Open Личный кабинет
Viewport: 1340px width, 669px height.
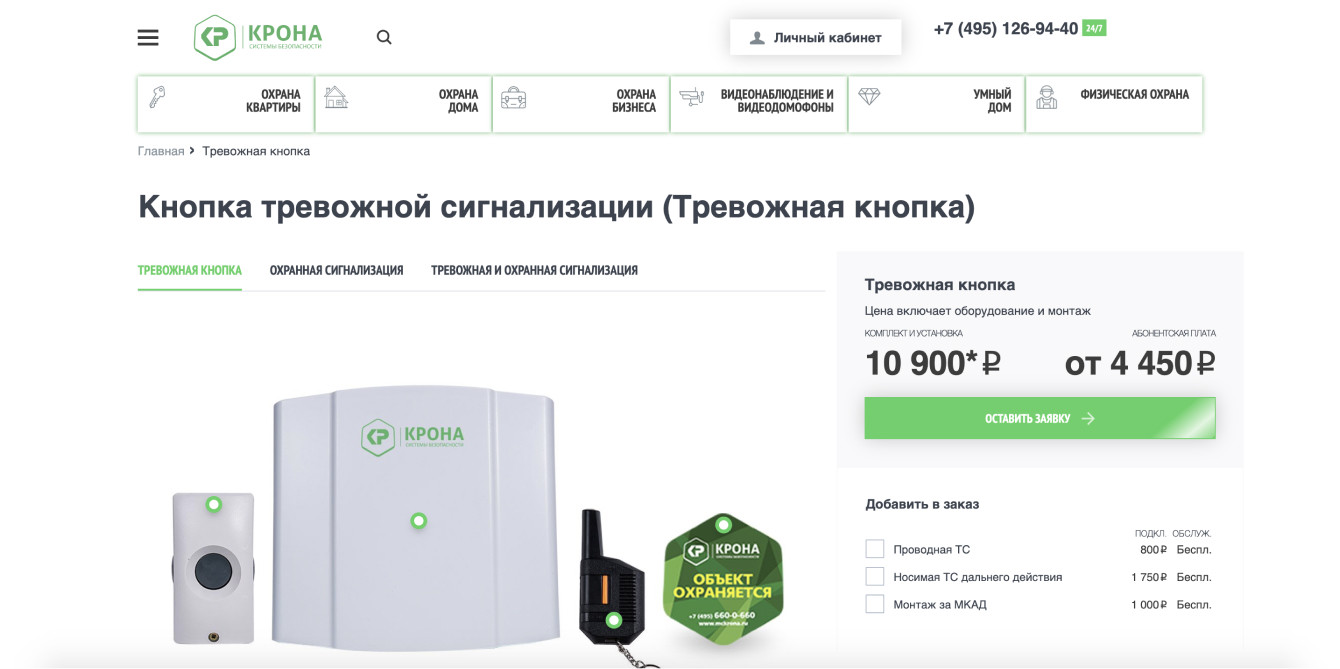point(816,37)
